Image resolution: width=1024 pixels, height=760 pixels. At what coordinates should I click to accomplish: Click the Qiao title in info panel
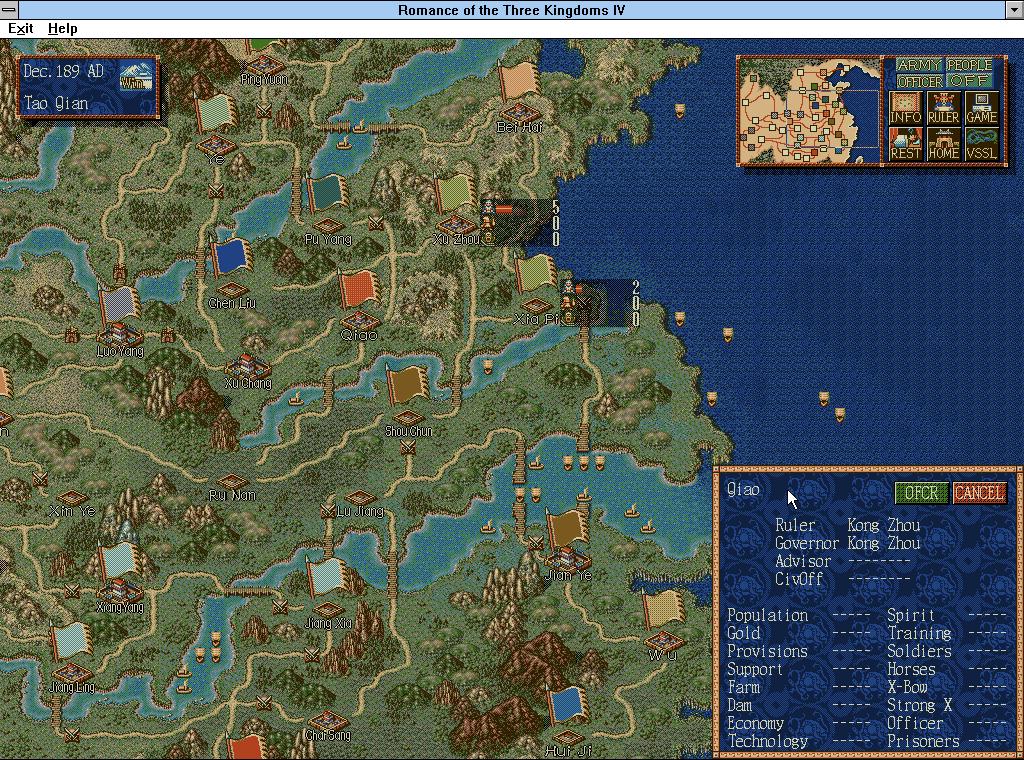click(743, 490)
